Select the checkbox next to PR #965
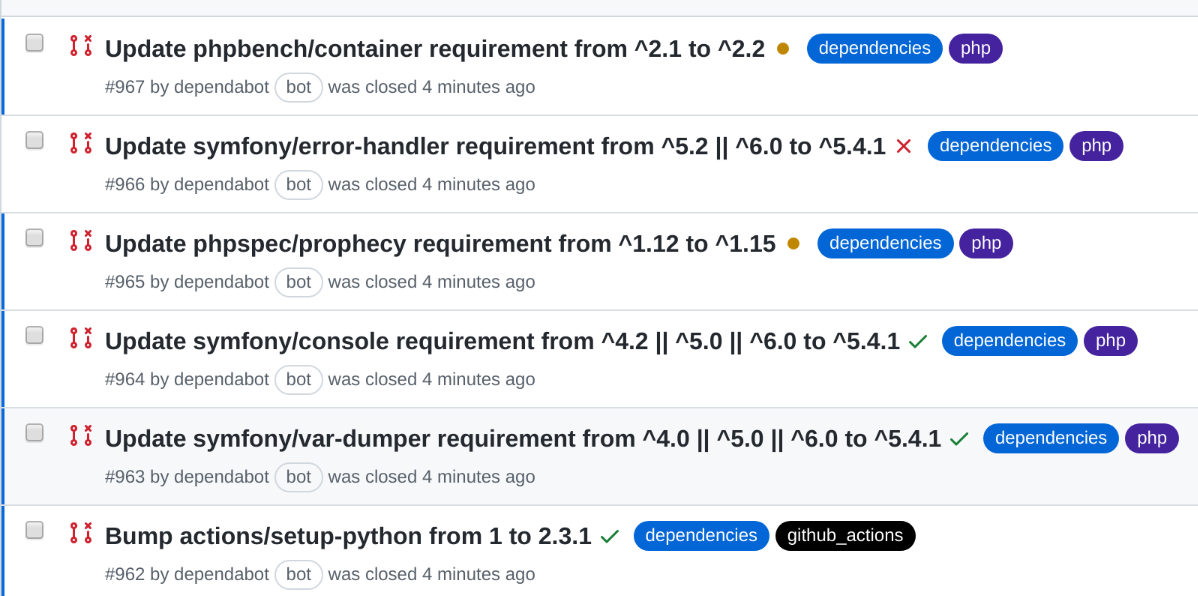Image resolution: width=1198 pixels, height=596 pixels. point(34,237)
